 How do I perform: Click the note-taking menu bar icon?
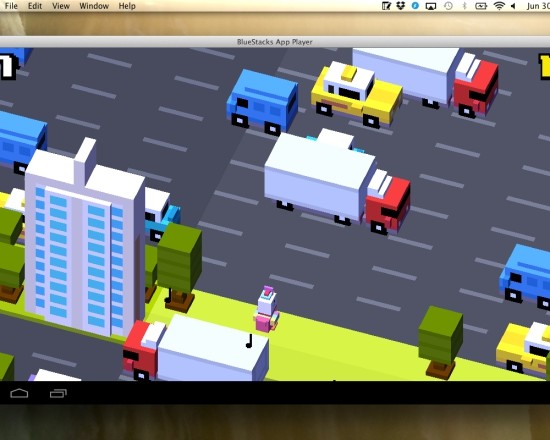[386, 6]
